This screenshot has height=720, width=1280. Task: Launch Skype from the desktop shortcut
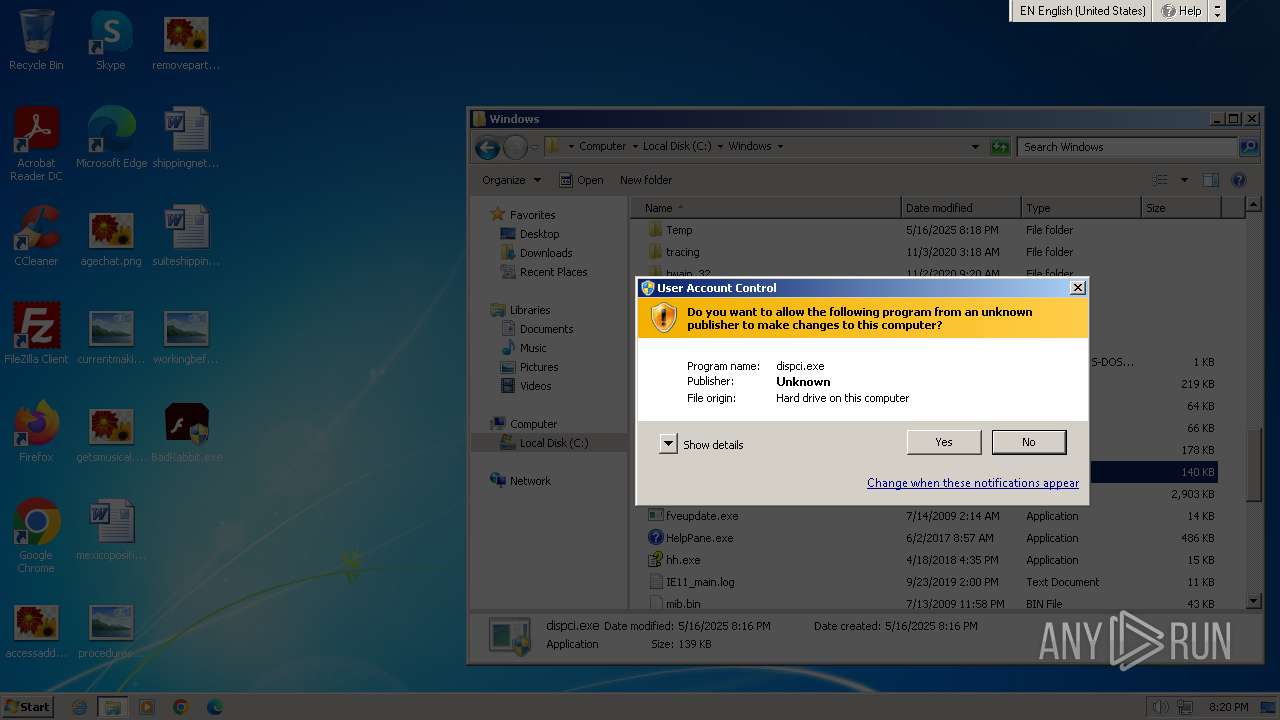point(111,41)
